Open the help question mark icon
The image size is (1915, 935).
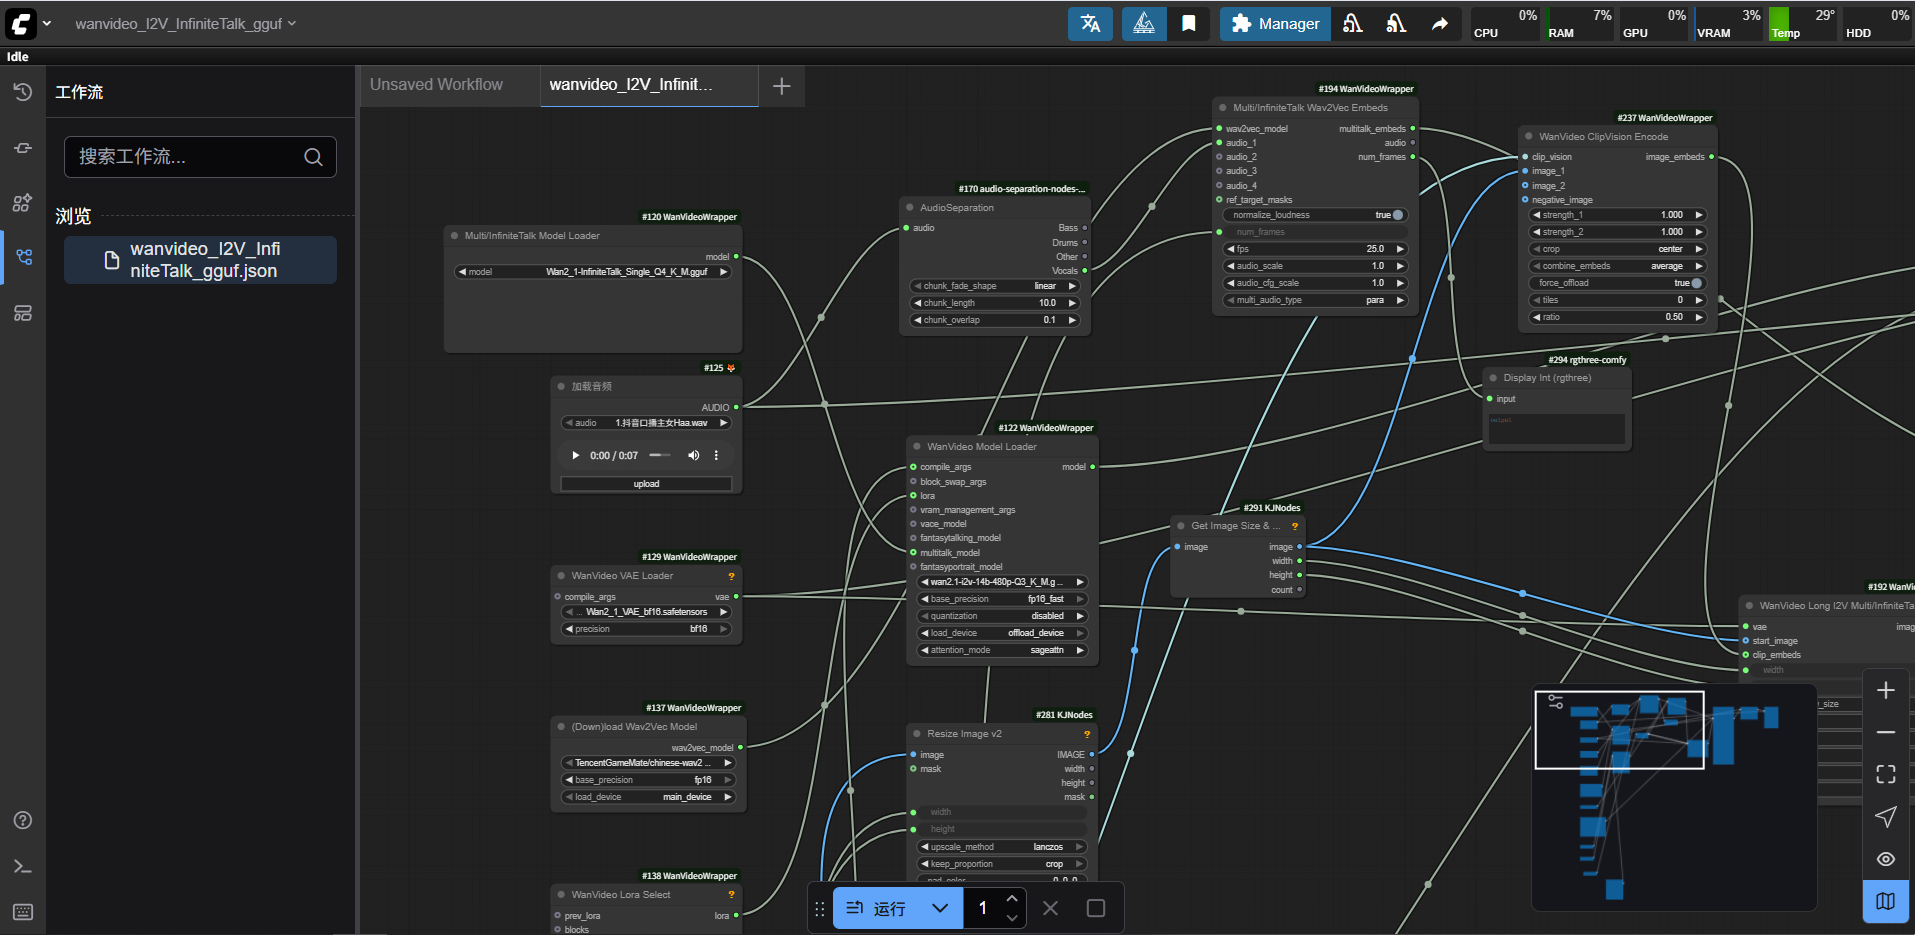pyautogui.click(x=23, y=820)
